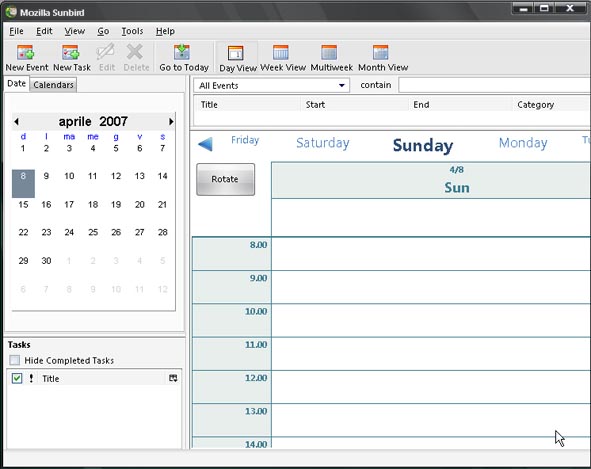Select April 27 in mini calendar
The image size is (591, 469).
[x=139, y=232]
